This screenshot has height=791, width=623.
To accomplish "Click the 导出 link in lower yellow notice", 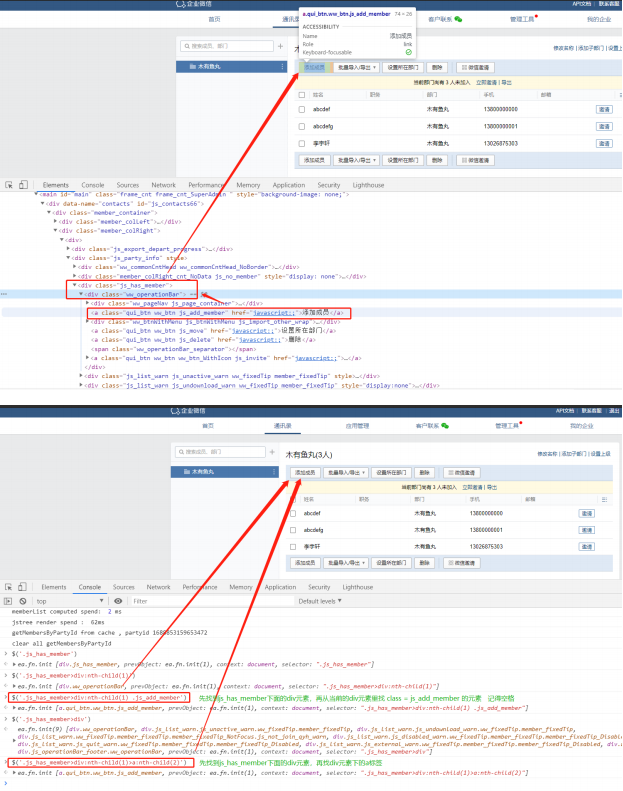I will (x=492, y=488).
